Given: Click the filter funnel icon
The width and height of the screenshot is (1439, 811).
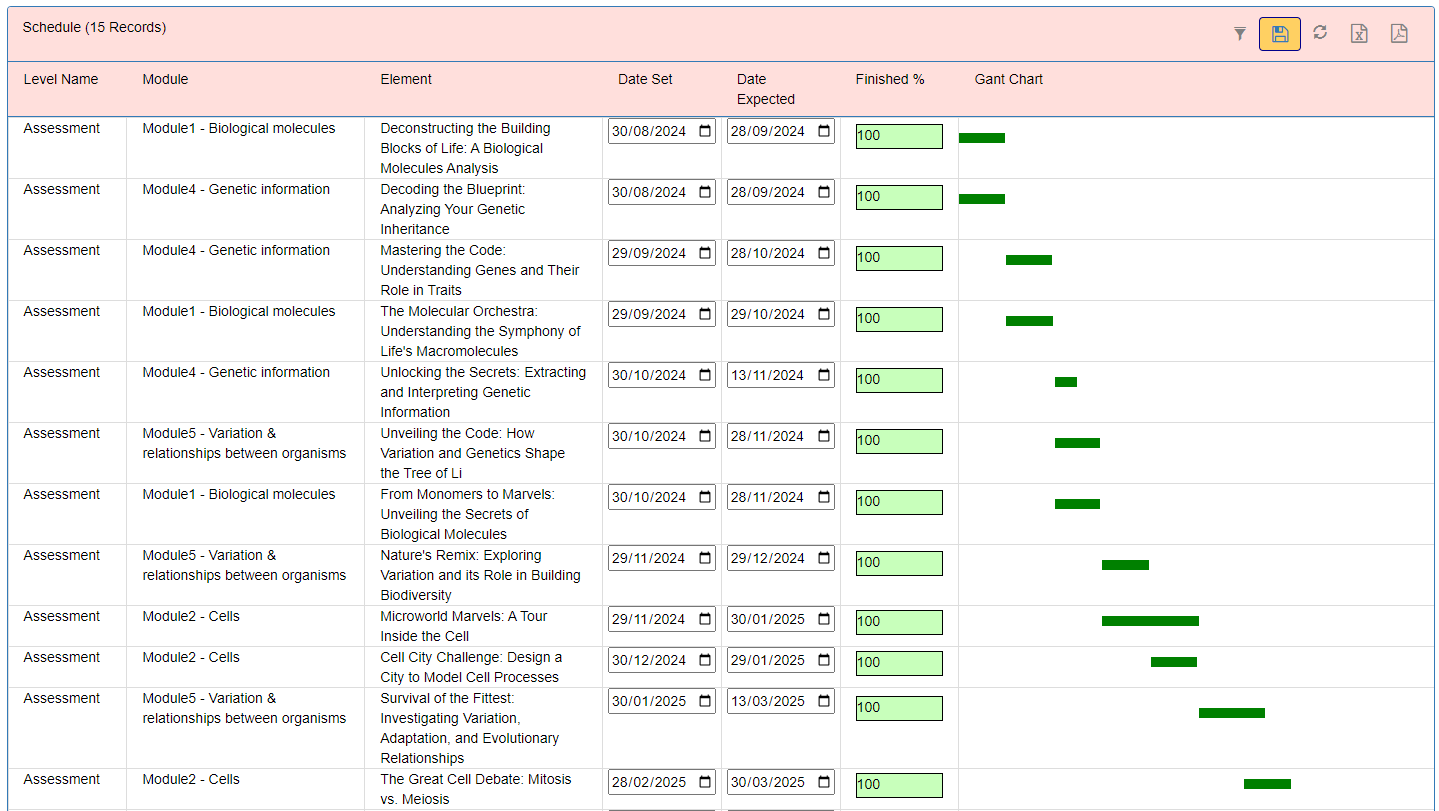Looking at the screenshot, I should point(1240,34).
